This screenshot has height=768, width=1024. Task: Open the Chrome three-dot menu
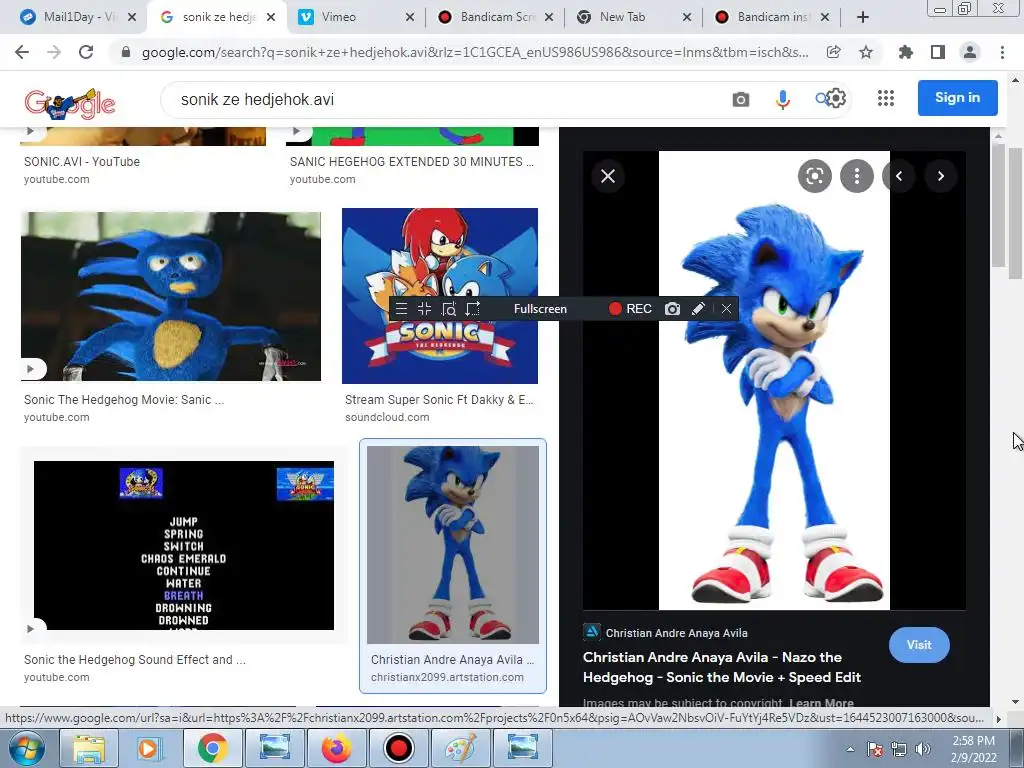pos(1002,52)
